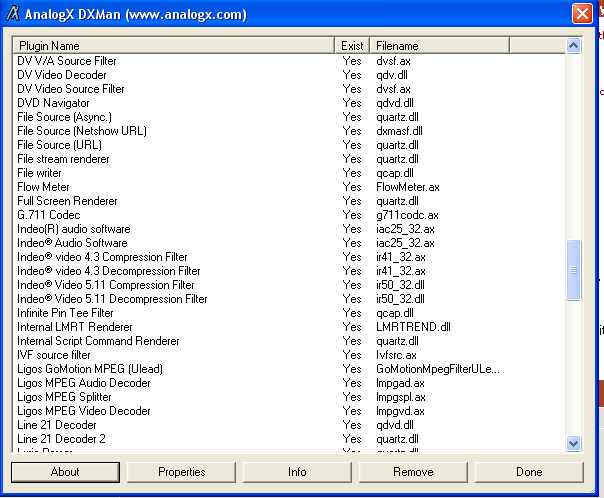Select Ligos MPEG Audio Decoder plugin

tap(289, 383)
